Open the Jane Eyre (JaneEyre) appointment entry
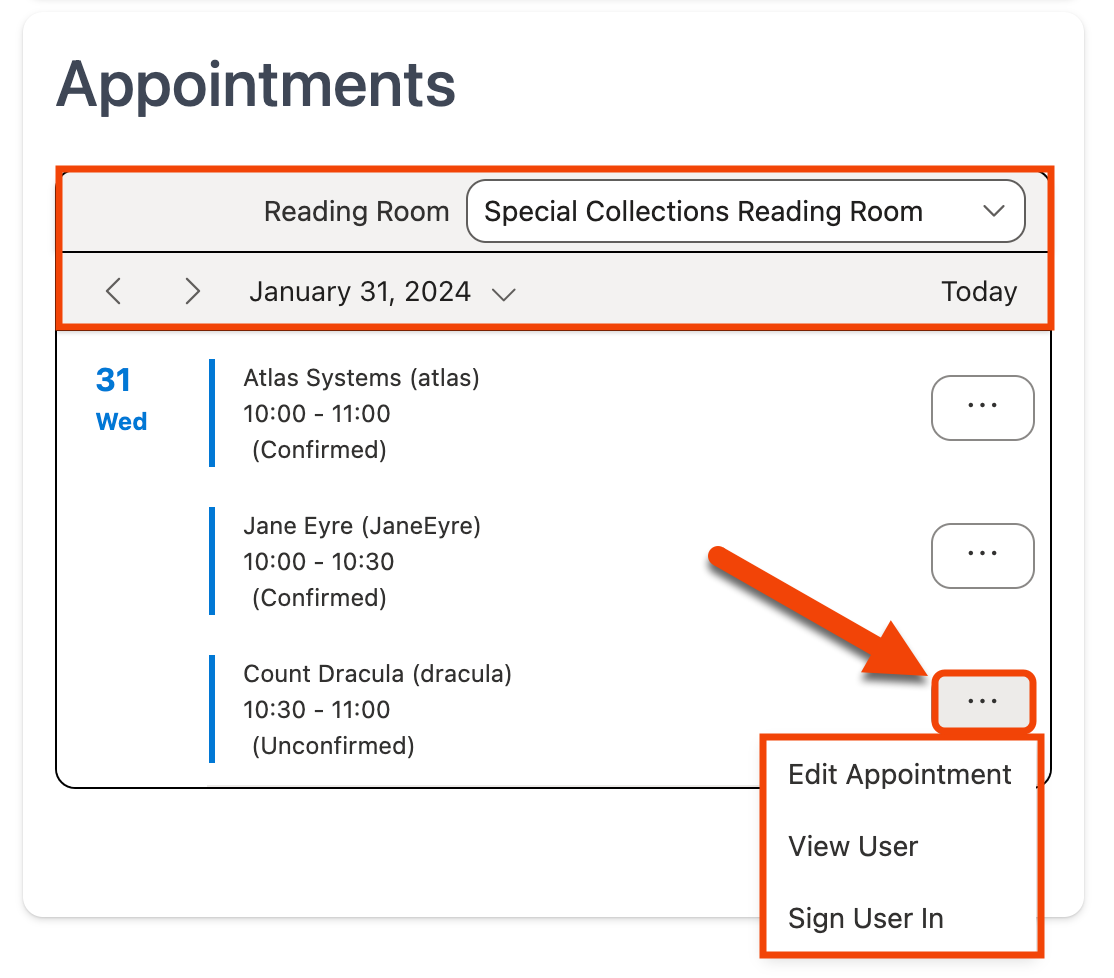The image size is (1114, 978). (362, 526)
